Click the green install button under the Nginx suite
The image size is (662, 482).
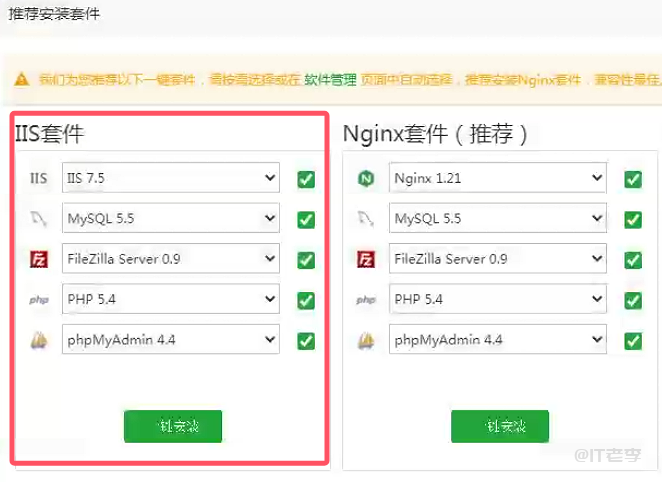[x=500, y=426]
